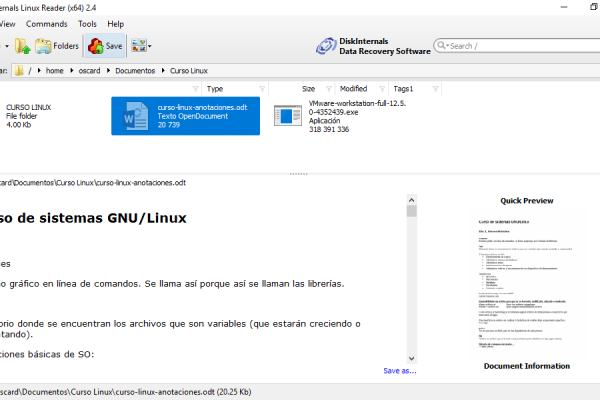Restore down the Linux Reader window
The height and width of the screenshot is (400, 600).
click(x=593, y=7)
